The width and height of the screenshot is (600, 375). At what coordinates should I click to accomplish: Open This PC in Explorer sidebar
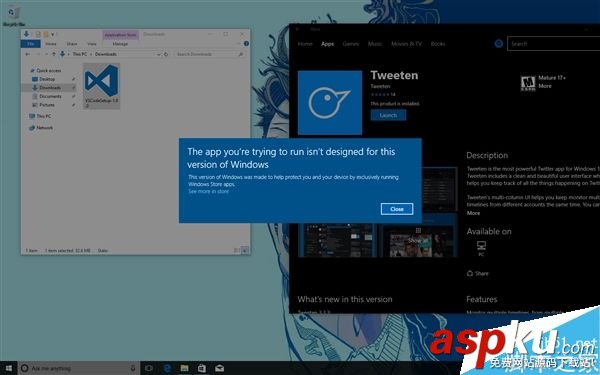40,116
